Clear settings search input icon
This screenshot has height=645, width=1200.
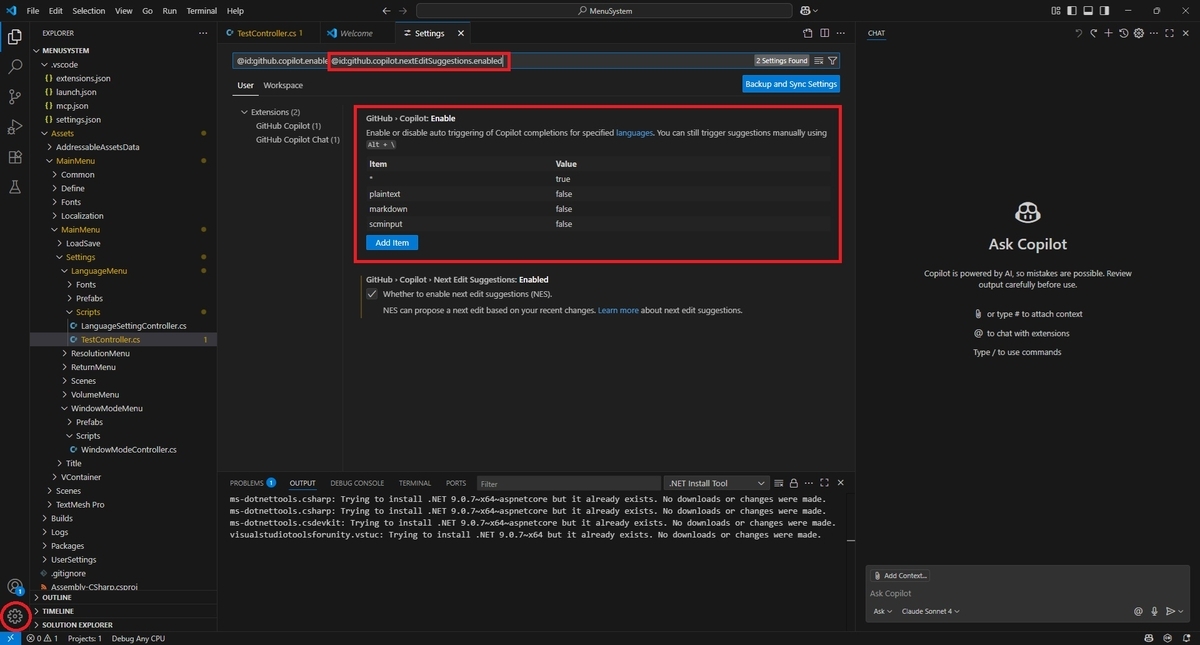(x=819, y=61)
